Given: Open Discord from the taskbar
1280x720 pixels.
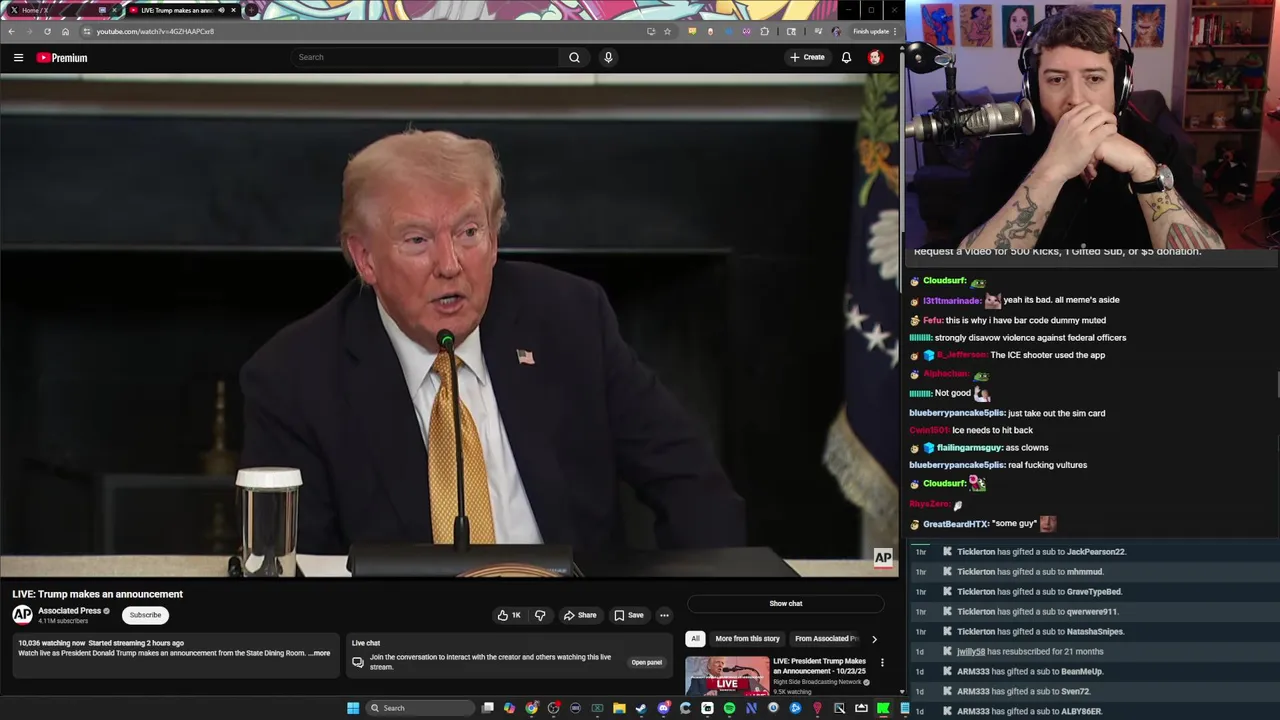Looking at the screenshot, I should pos(663,708).
